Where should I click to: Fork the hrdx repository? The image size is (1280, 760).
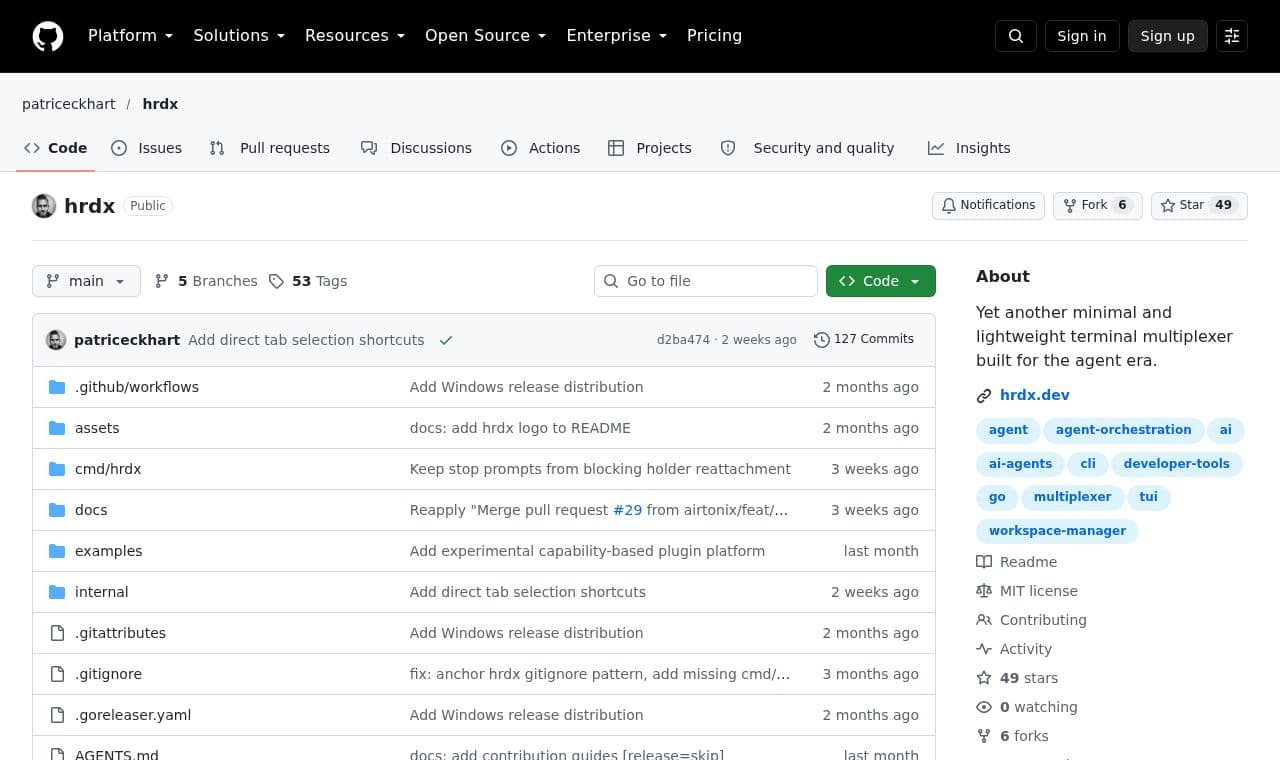point(1097,205)
